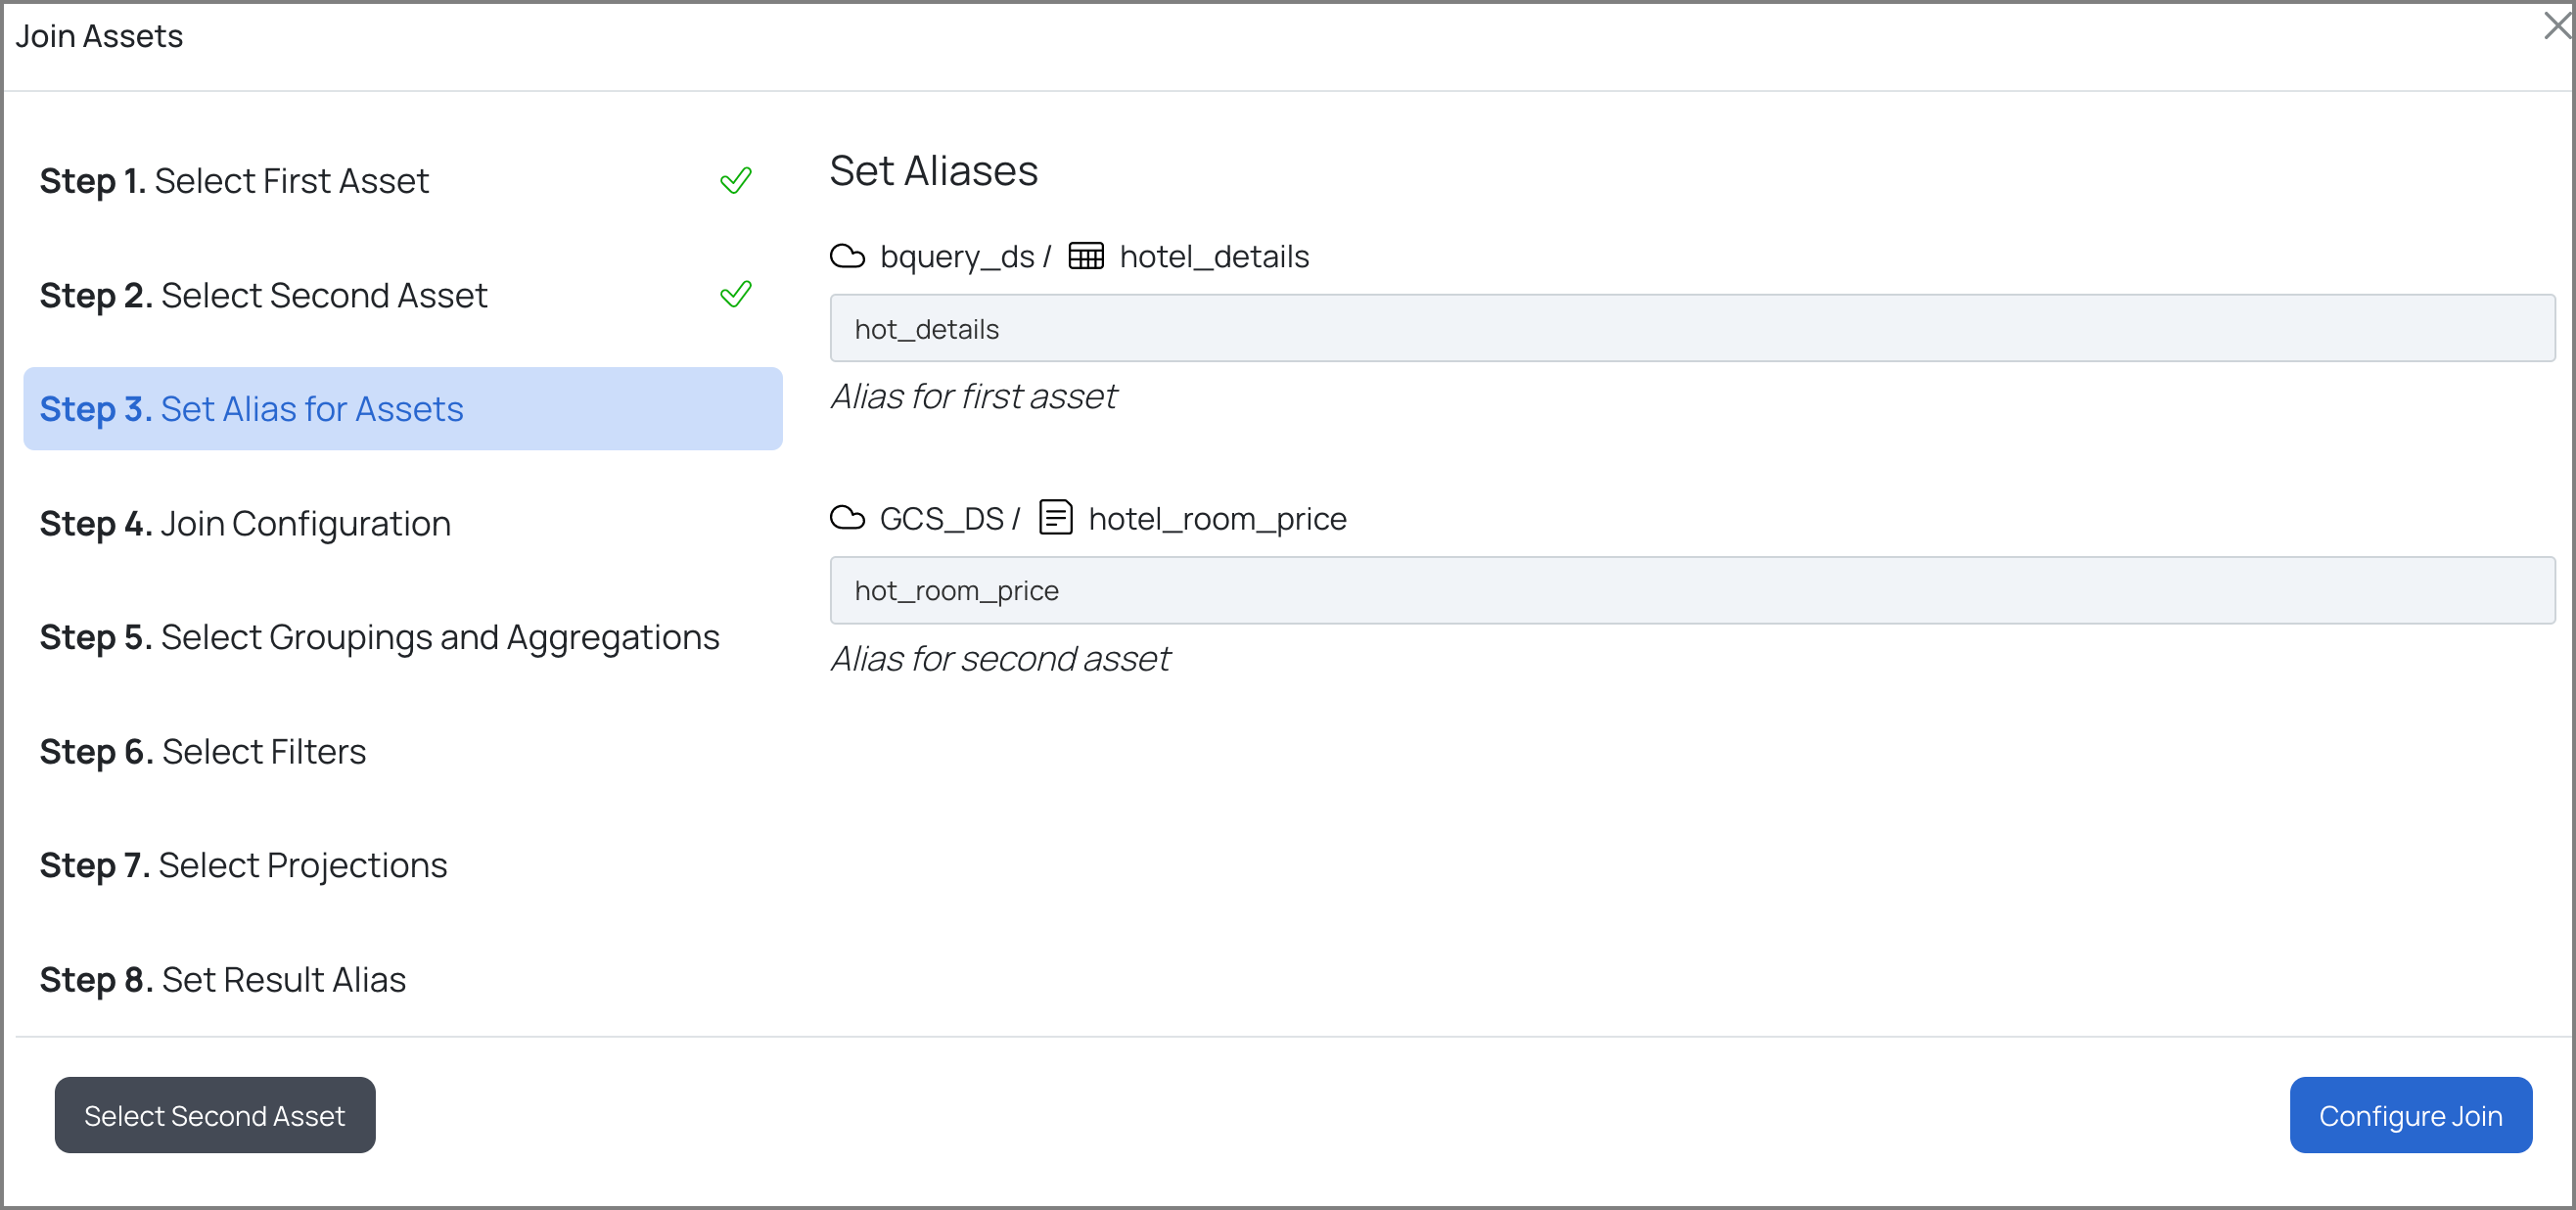
Task: Click the Configure Join button
Action: click(x=2410, y=1115)
